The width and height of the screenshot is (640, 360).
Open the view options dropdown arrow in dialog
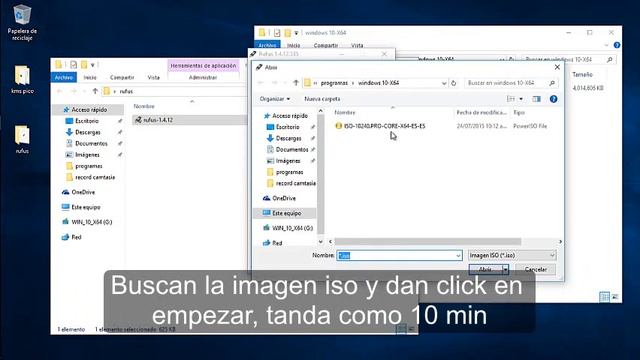[521, 99]
